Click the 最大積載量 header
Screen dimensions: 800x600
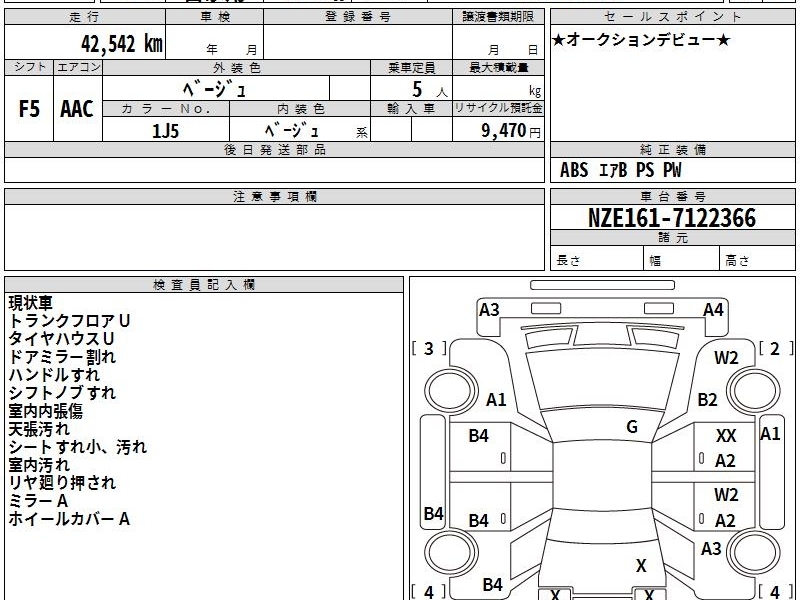point(498,67)
